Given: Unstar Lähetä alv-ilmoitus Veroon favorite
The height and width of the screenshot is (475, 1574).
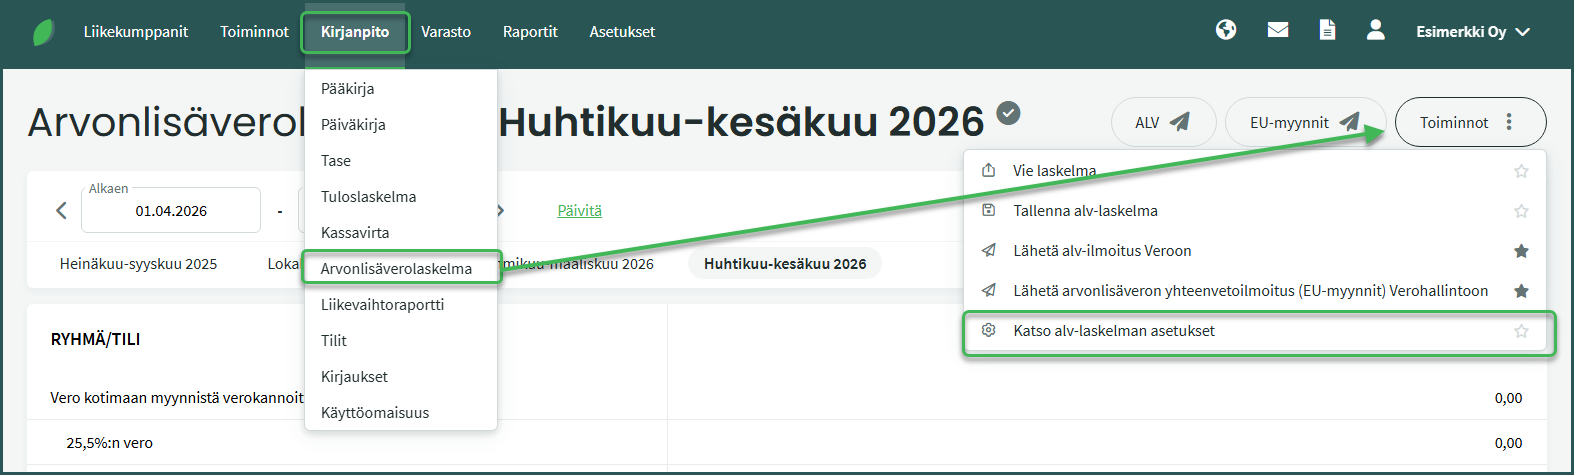Looking at the screenshot, I should 1521,251.
